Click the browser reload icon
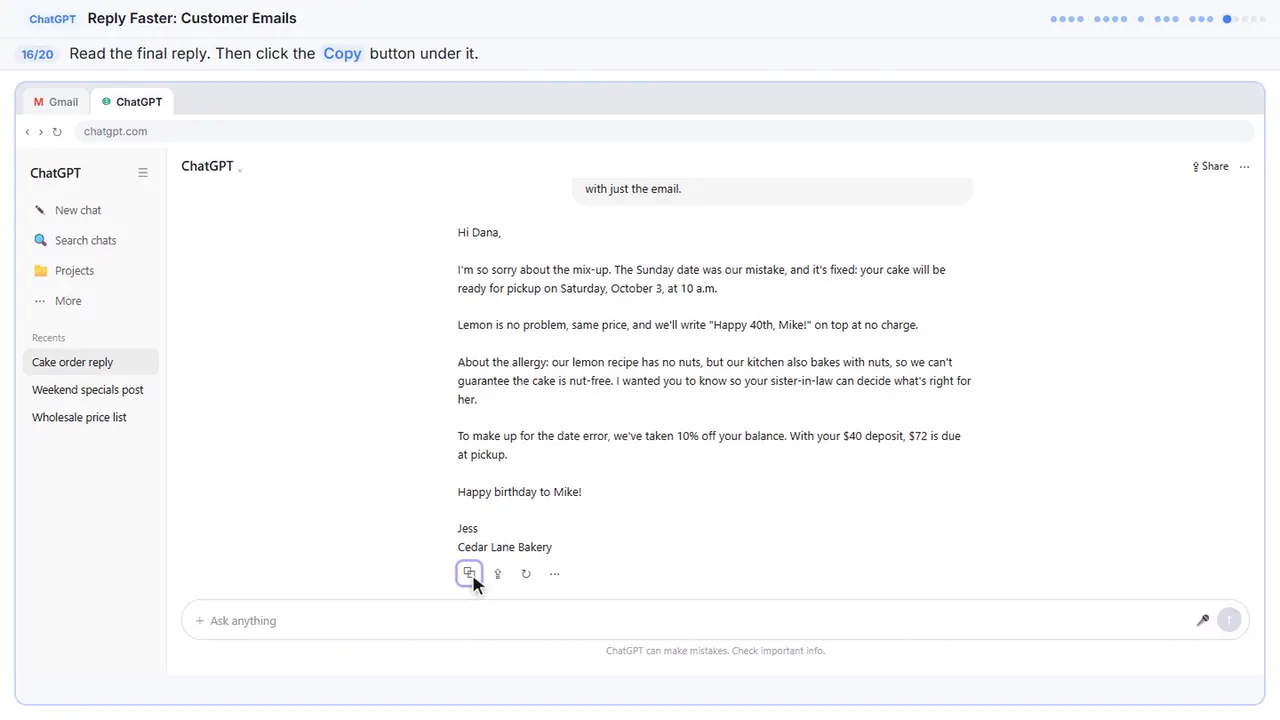Image resolution: width=1280 pixels, height=720 pixels. click(x=57, y=132)
